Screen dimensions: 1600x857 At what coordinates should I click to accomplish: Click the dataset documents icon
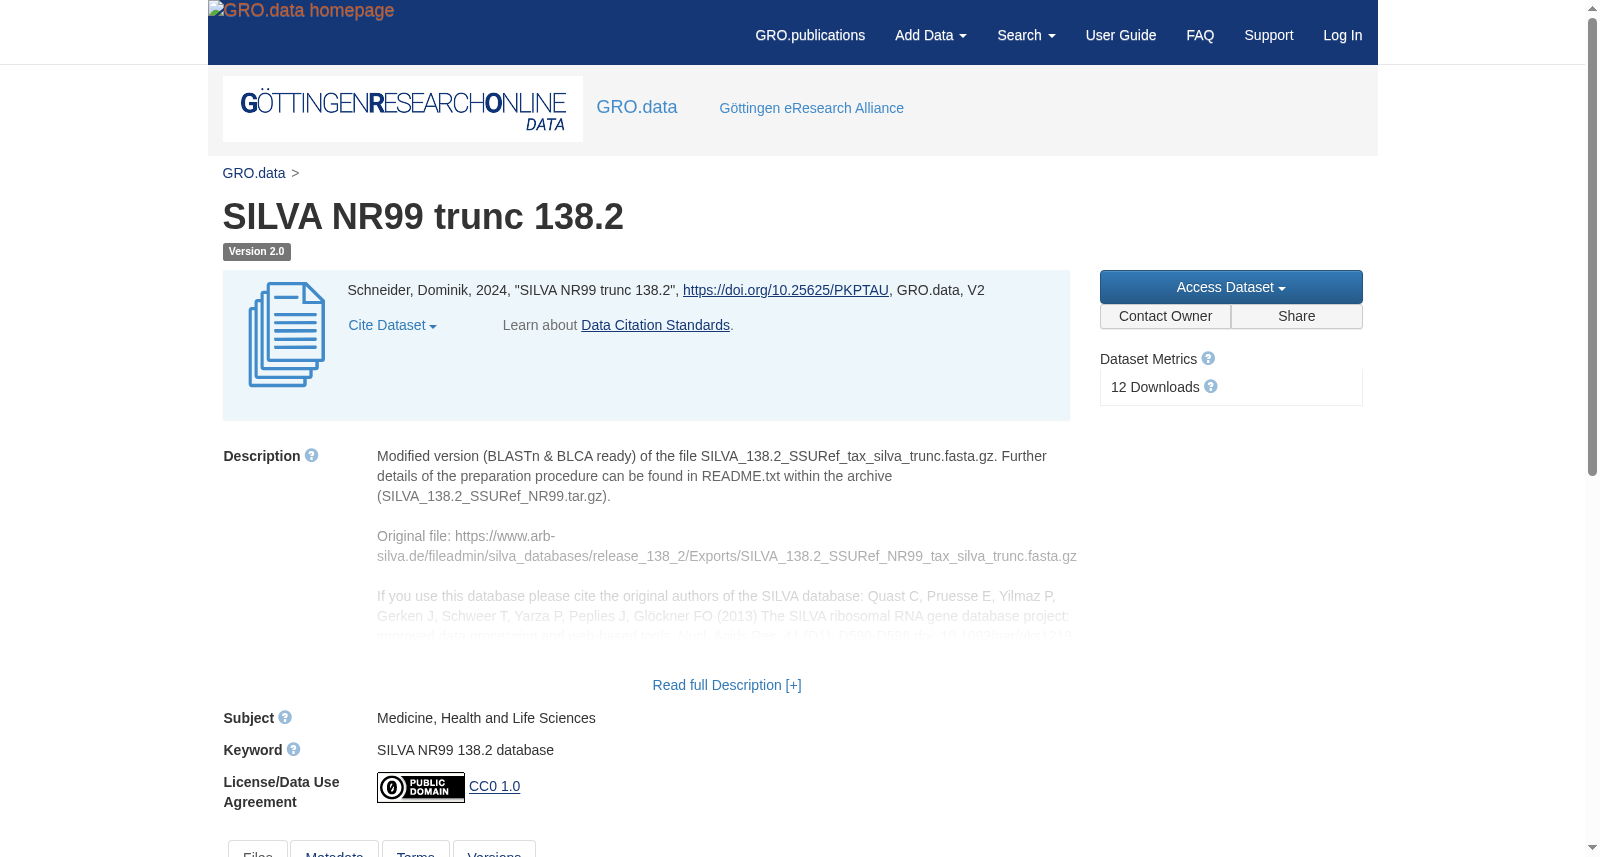point(287,335)
